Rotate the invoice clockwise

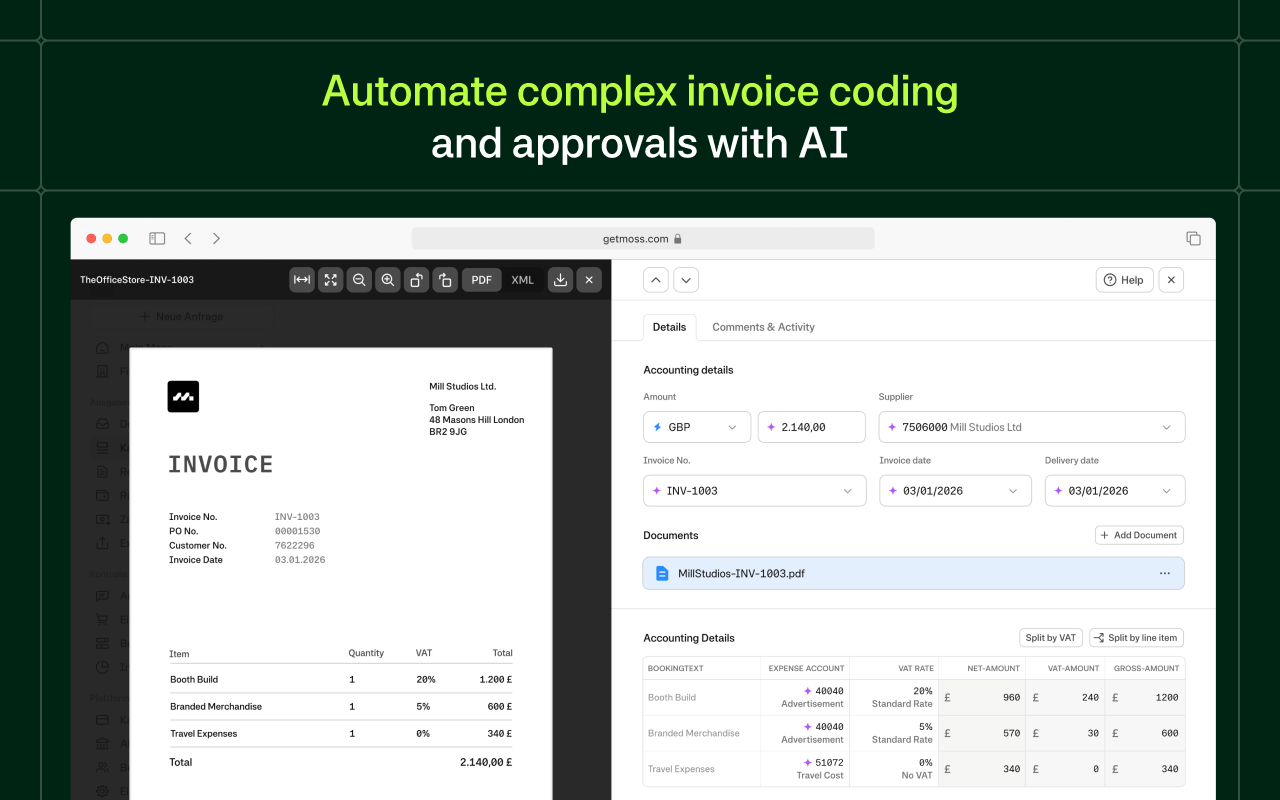[445, 280]
